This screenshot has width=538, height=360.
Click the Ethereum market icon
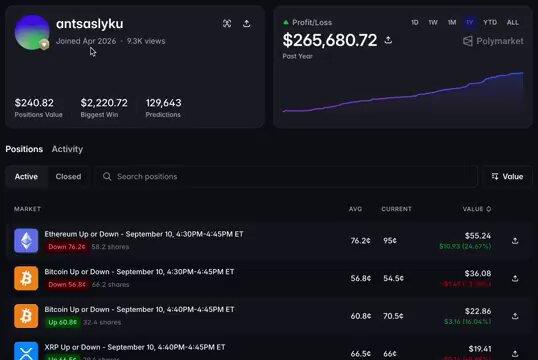[x=26, y=241]
